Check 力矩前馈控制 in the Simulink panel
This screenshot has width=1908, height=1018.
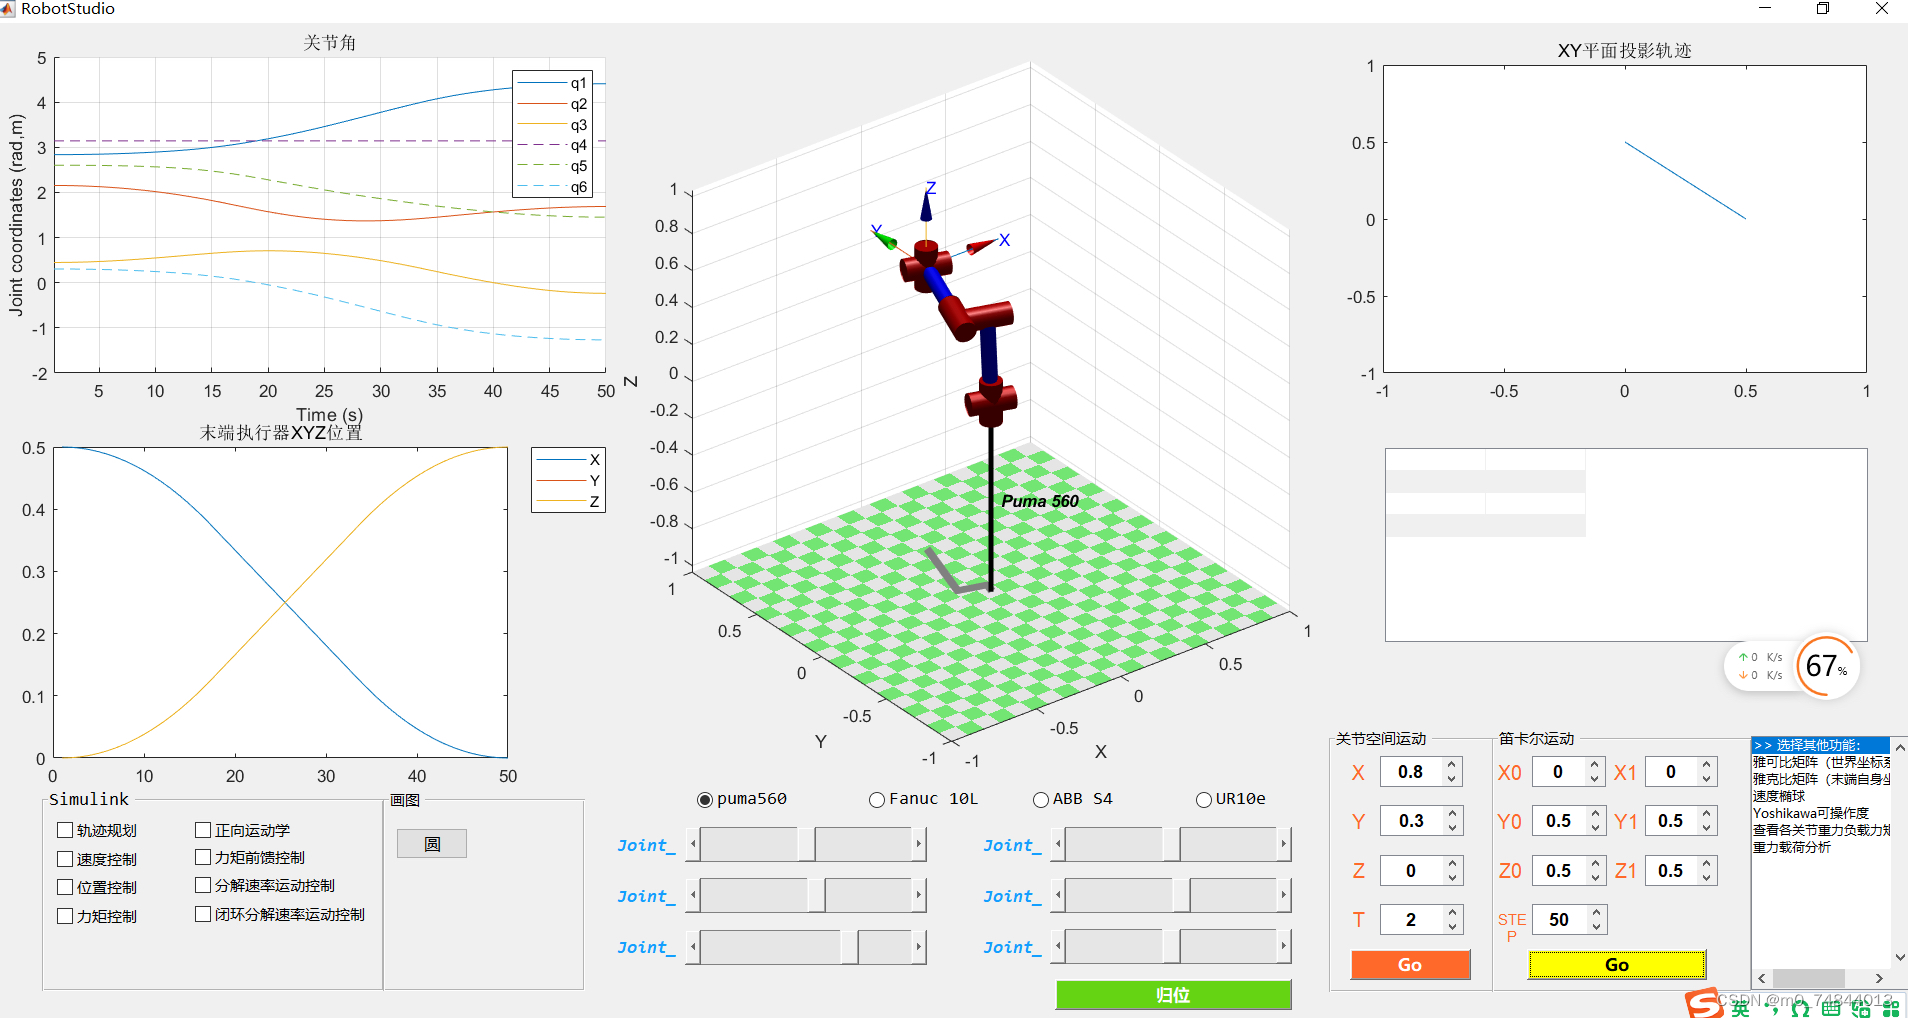pos(203,857)
